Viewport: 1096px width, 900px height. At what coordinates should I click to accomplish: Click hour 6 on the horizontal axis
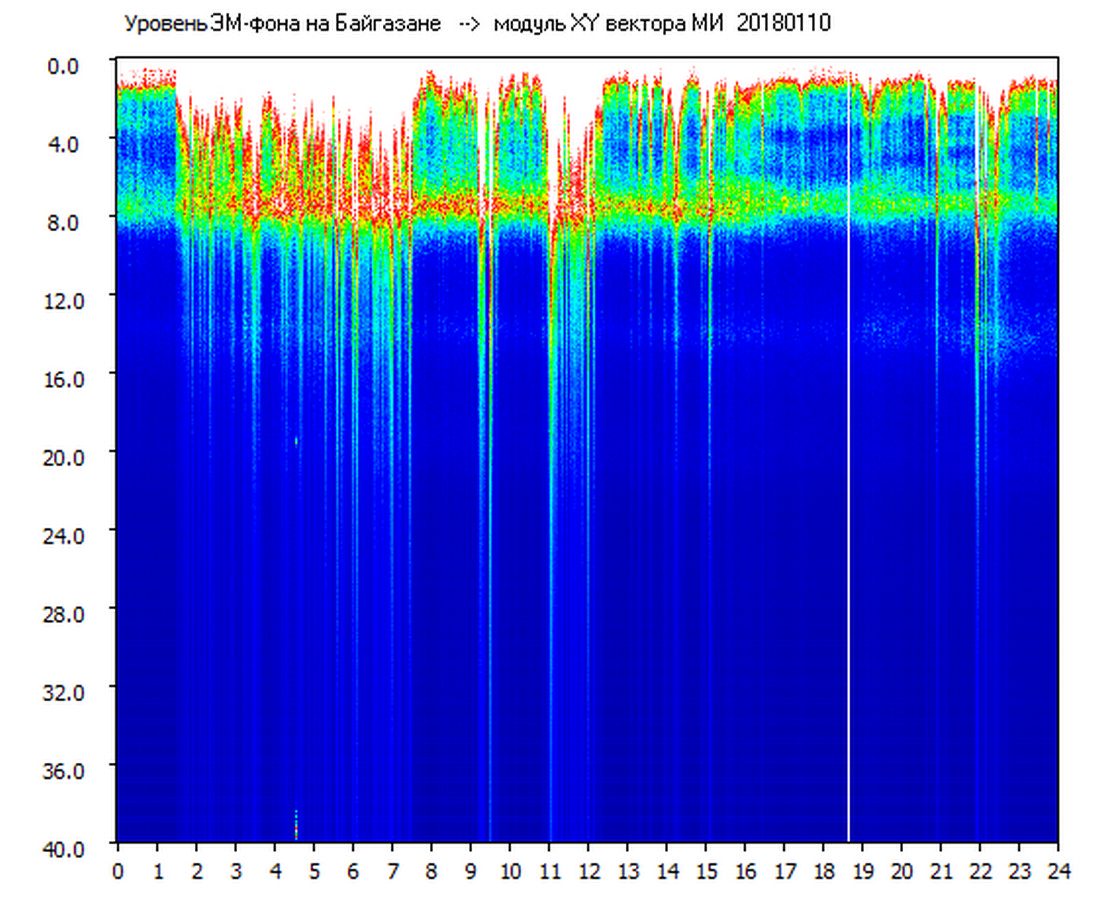tap(353, 871)
